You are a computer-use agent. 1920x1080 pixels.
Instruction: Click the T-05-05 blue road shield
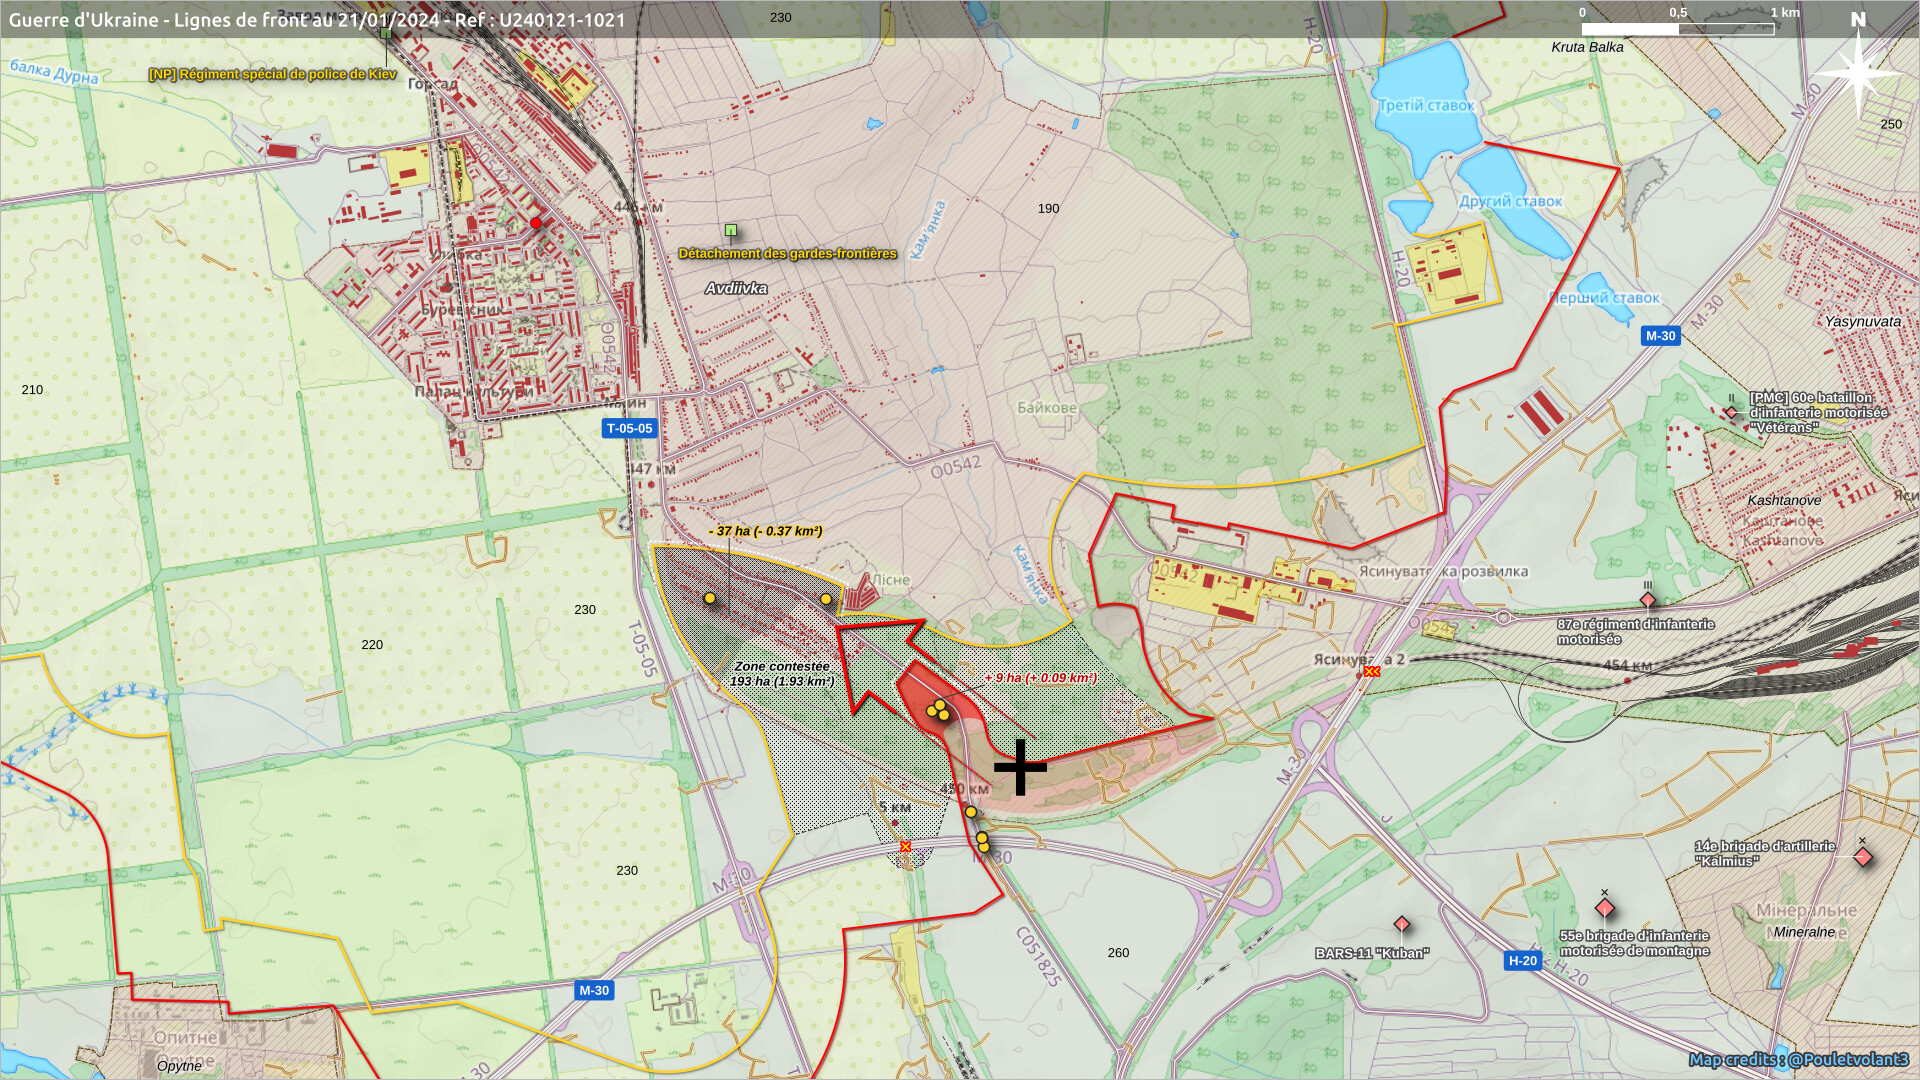(x=629, y=428)
